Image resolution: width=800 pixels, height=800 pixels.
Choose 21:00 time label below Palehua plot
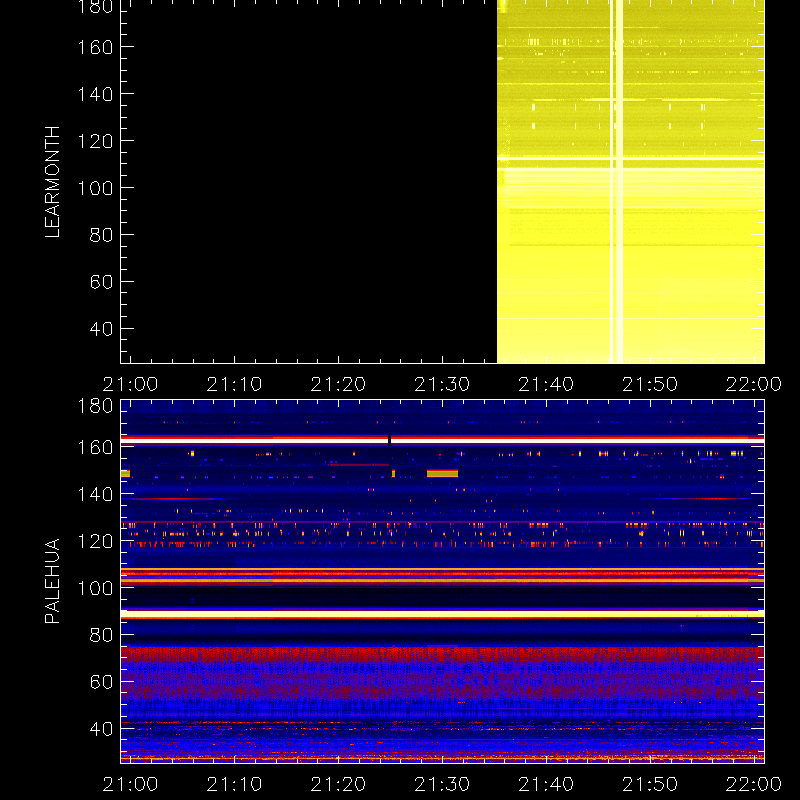tap(131, 784)
